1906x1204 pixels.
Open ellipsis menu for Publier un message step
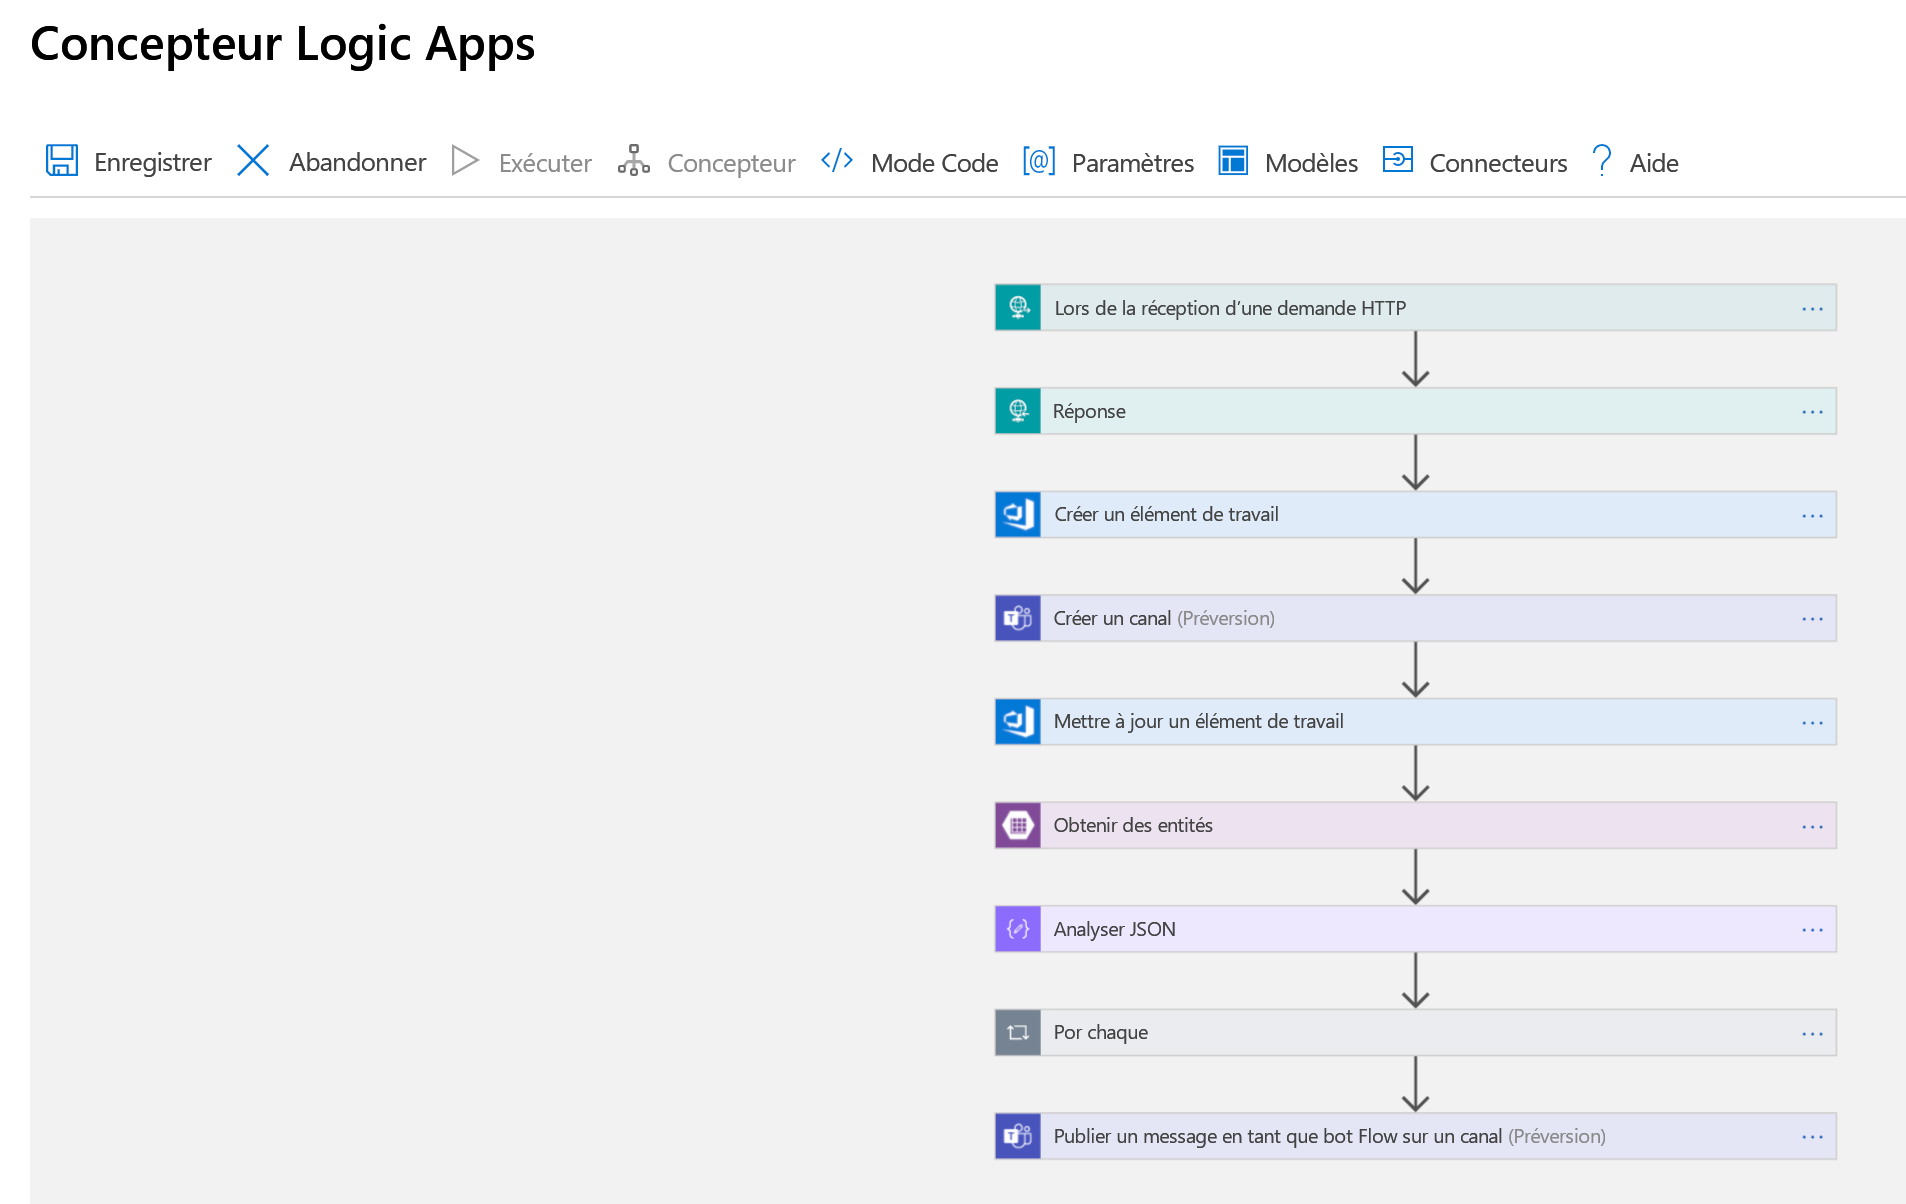click(1812, 1137)
